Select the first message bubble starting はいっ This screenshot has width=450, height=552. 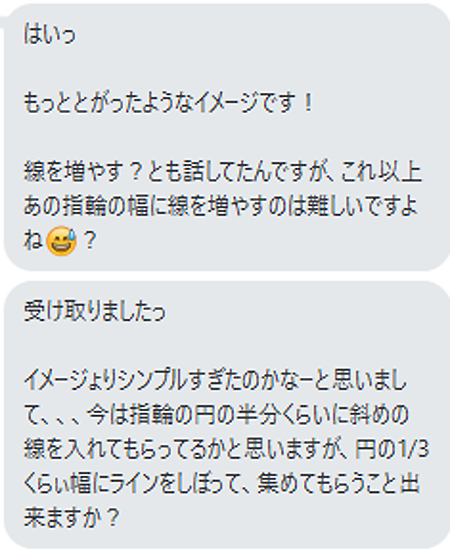coord(227,137)
